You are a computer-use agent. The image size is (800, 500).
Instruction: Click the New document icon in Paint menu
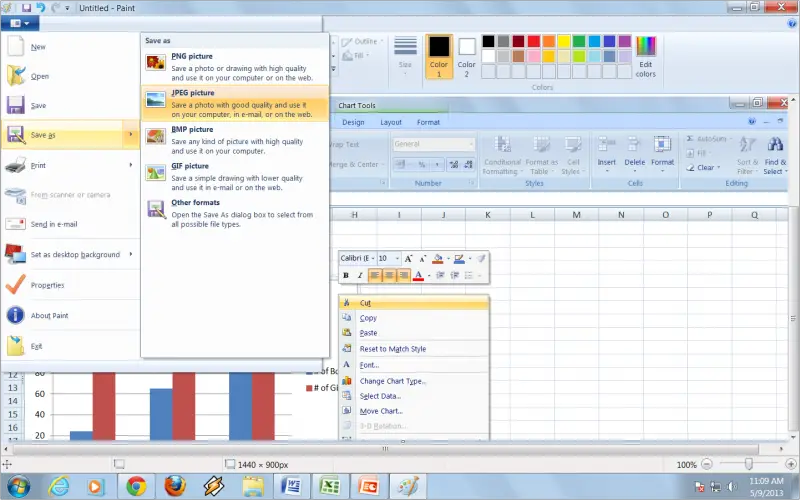(15, 46)
